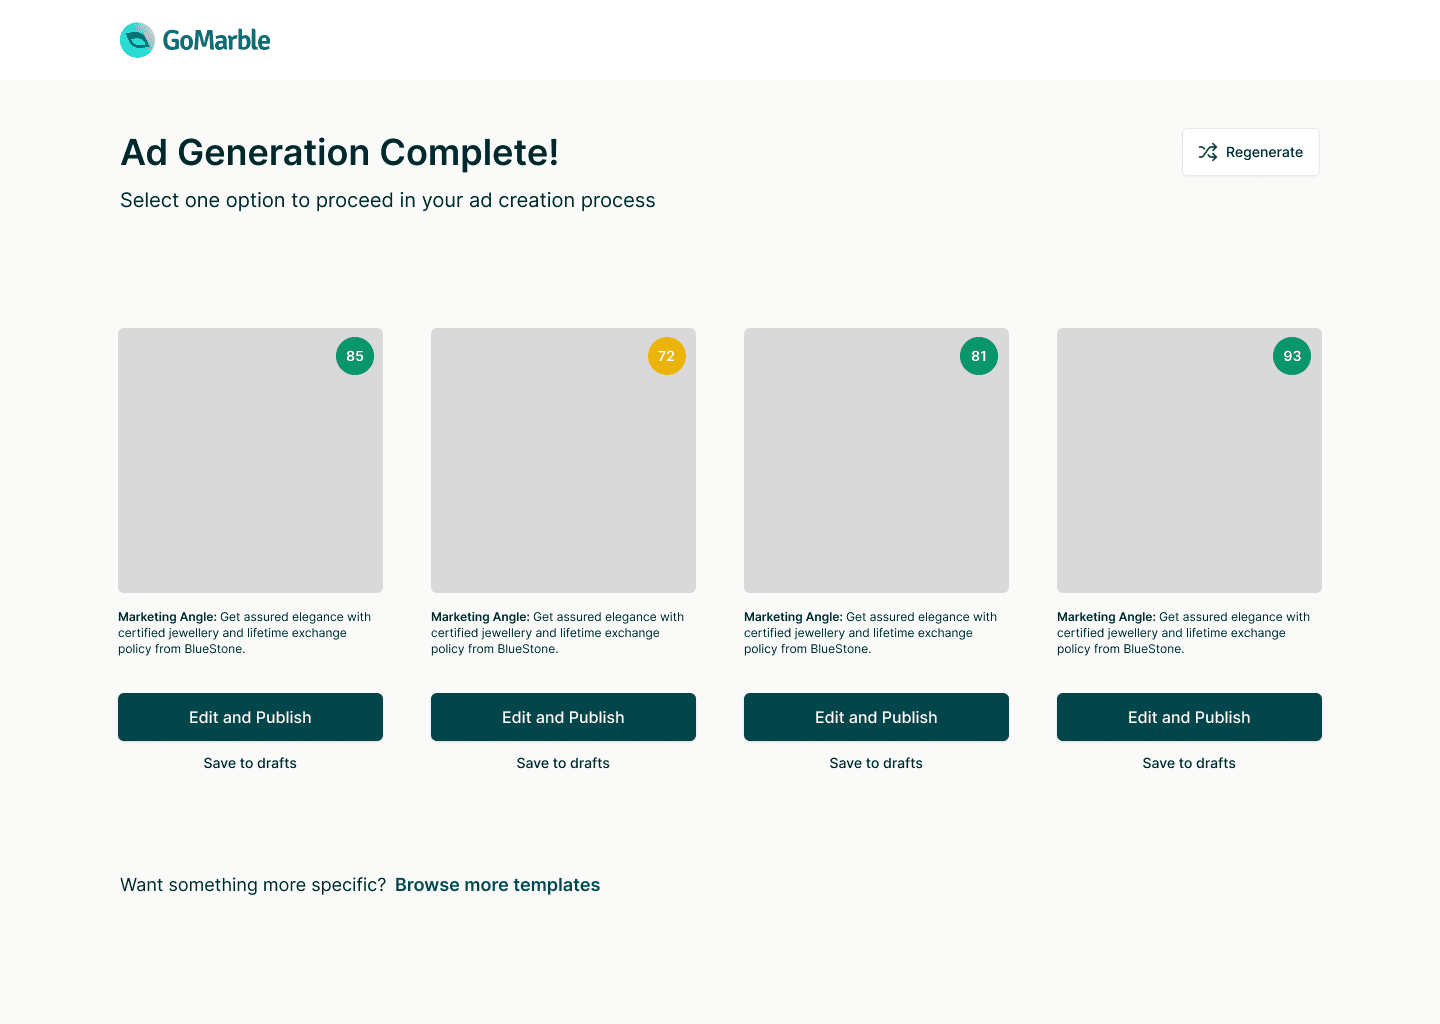Click the GoMarble logo
The height and width of the screenshot is (1024, 1440).
pos(195,40)
